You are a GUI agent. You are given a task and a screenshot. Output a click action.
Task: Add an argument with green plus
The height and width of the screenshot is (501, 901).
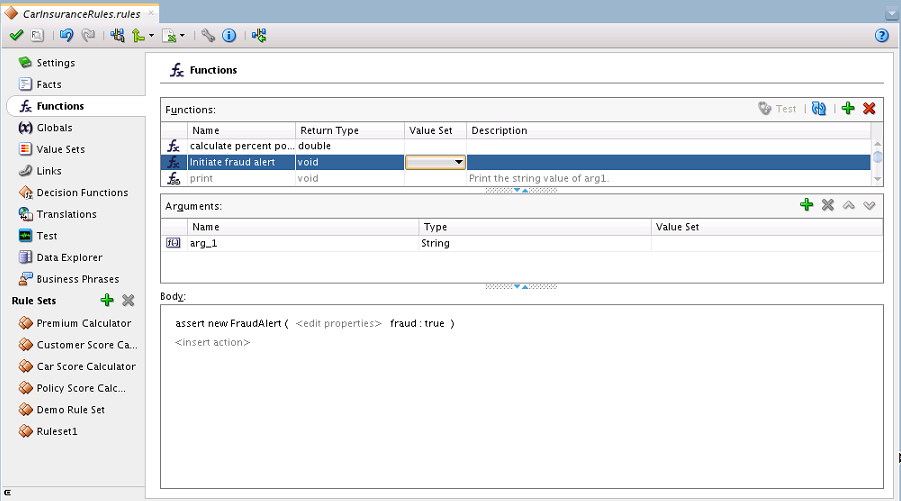click(806, 205)
